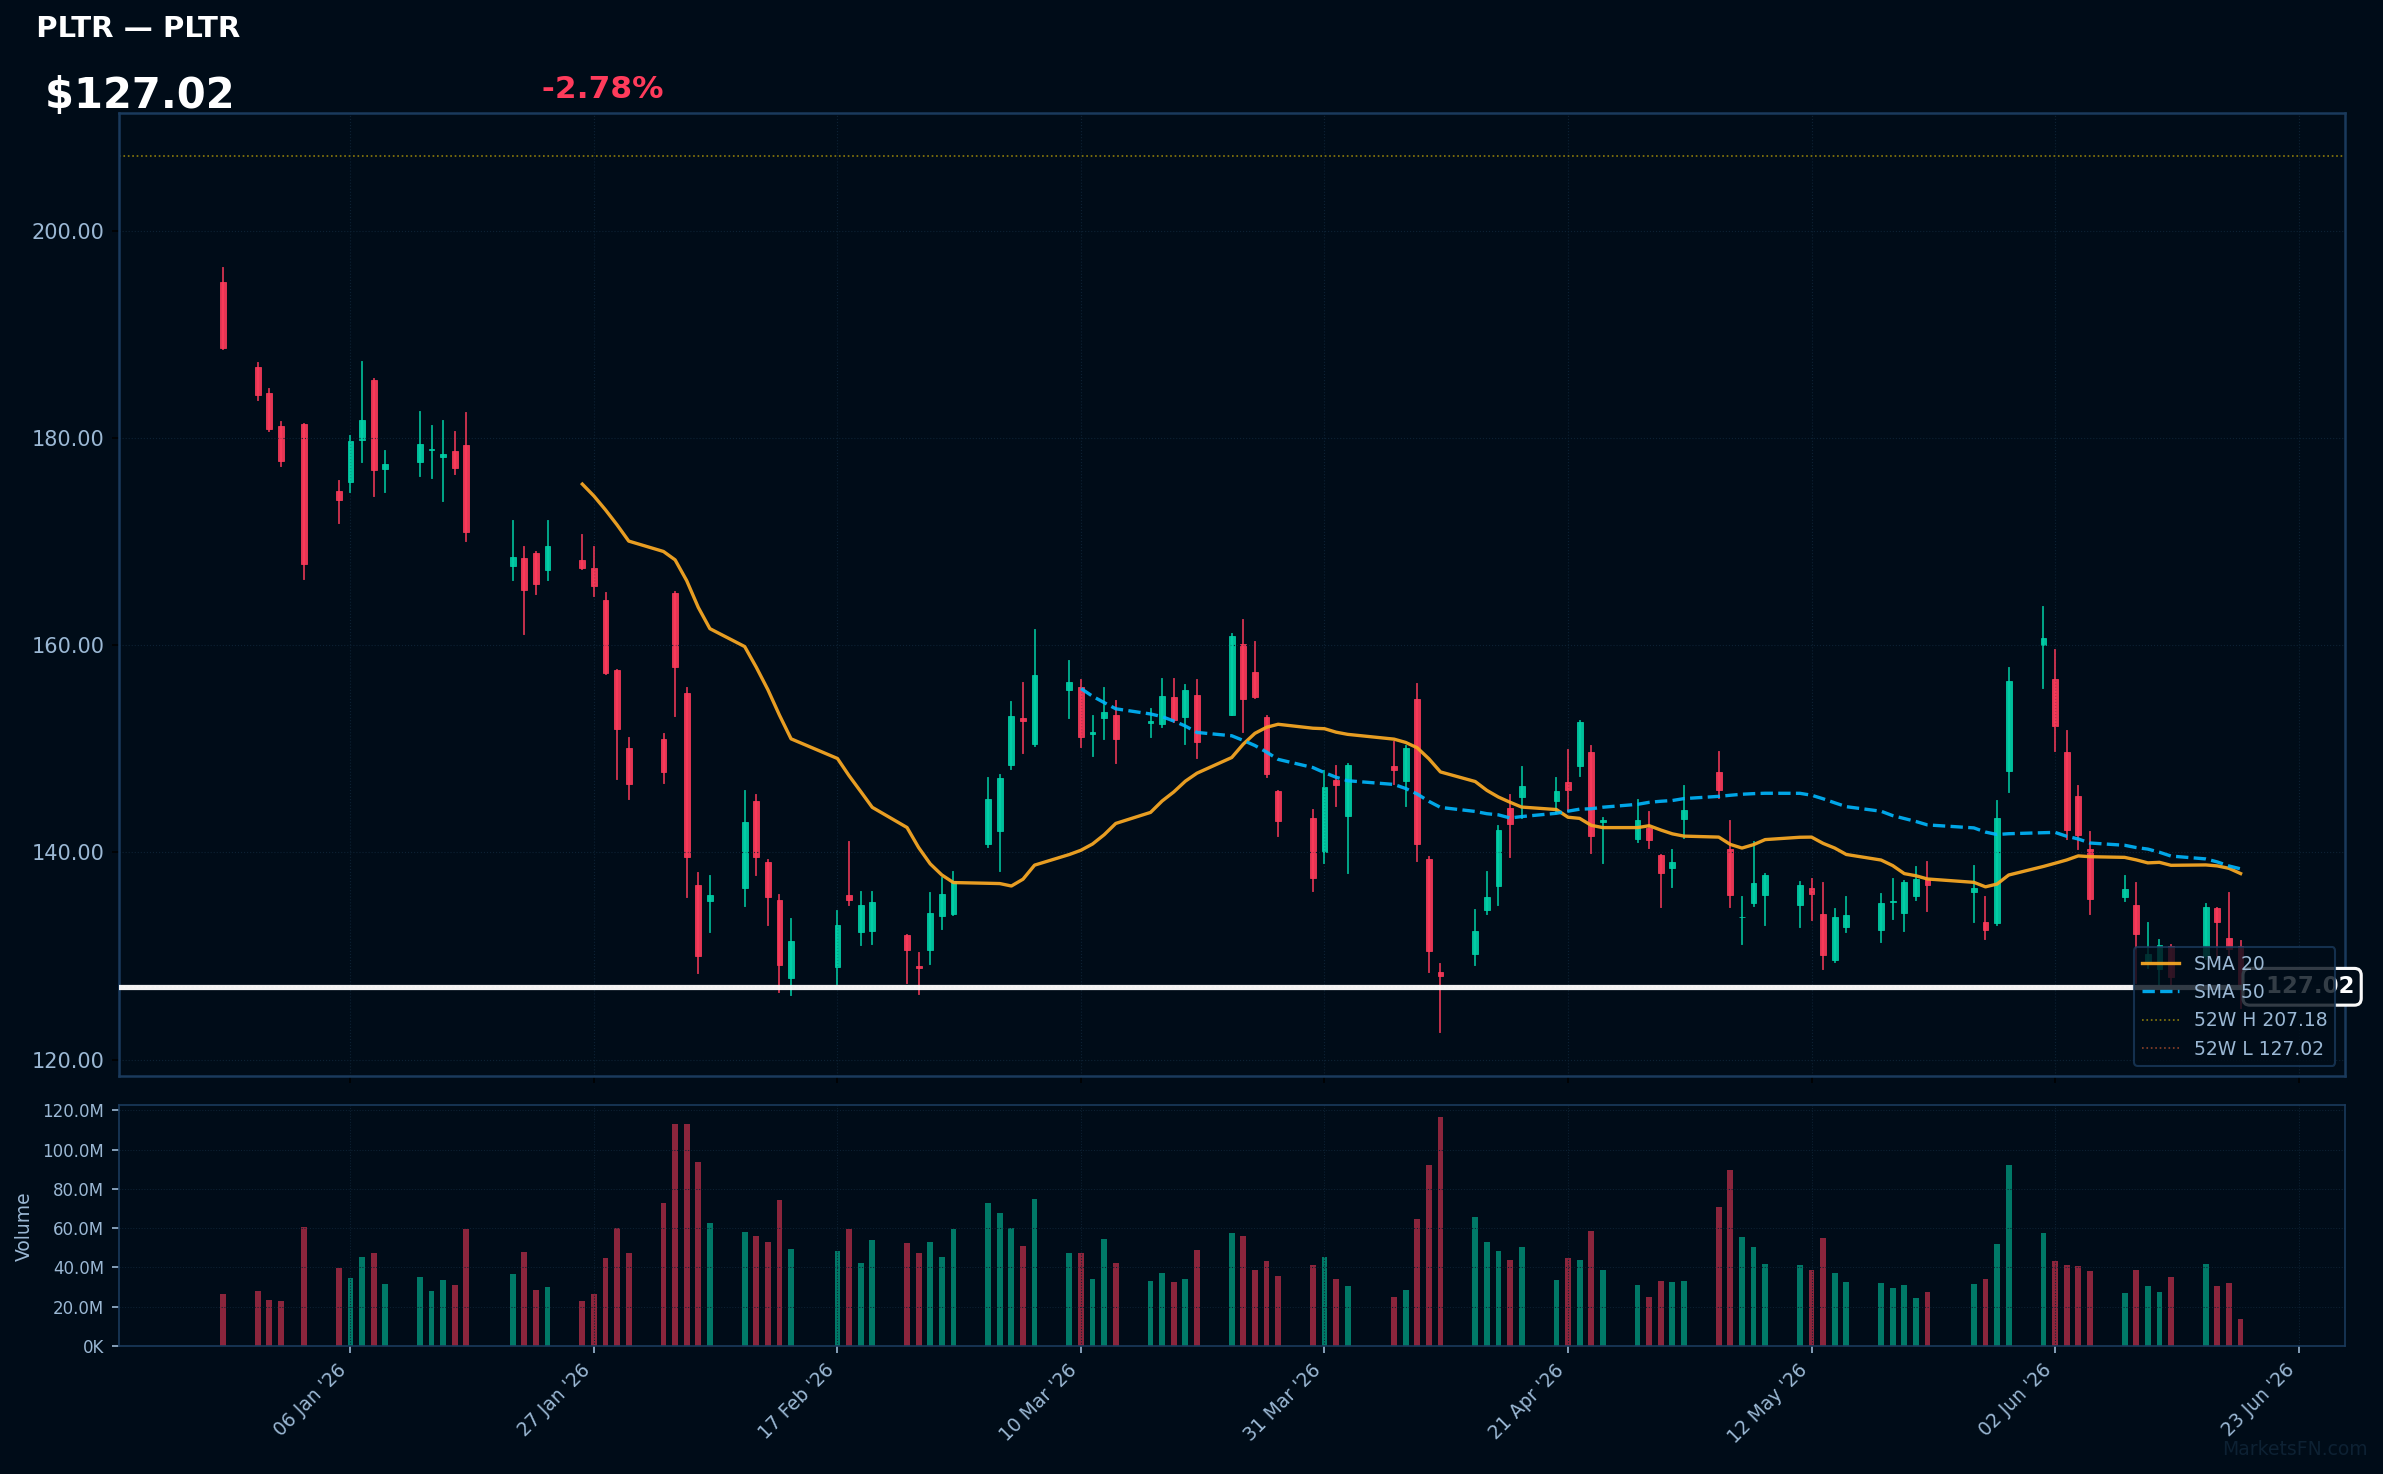
Task: Click the first red candlestick near 195
Action: point(223,308)
